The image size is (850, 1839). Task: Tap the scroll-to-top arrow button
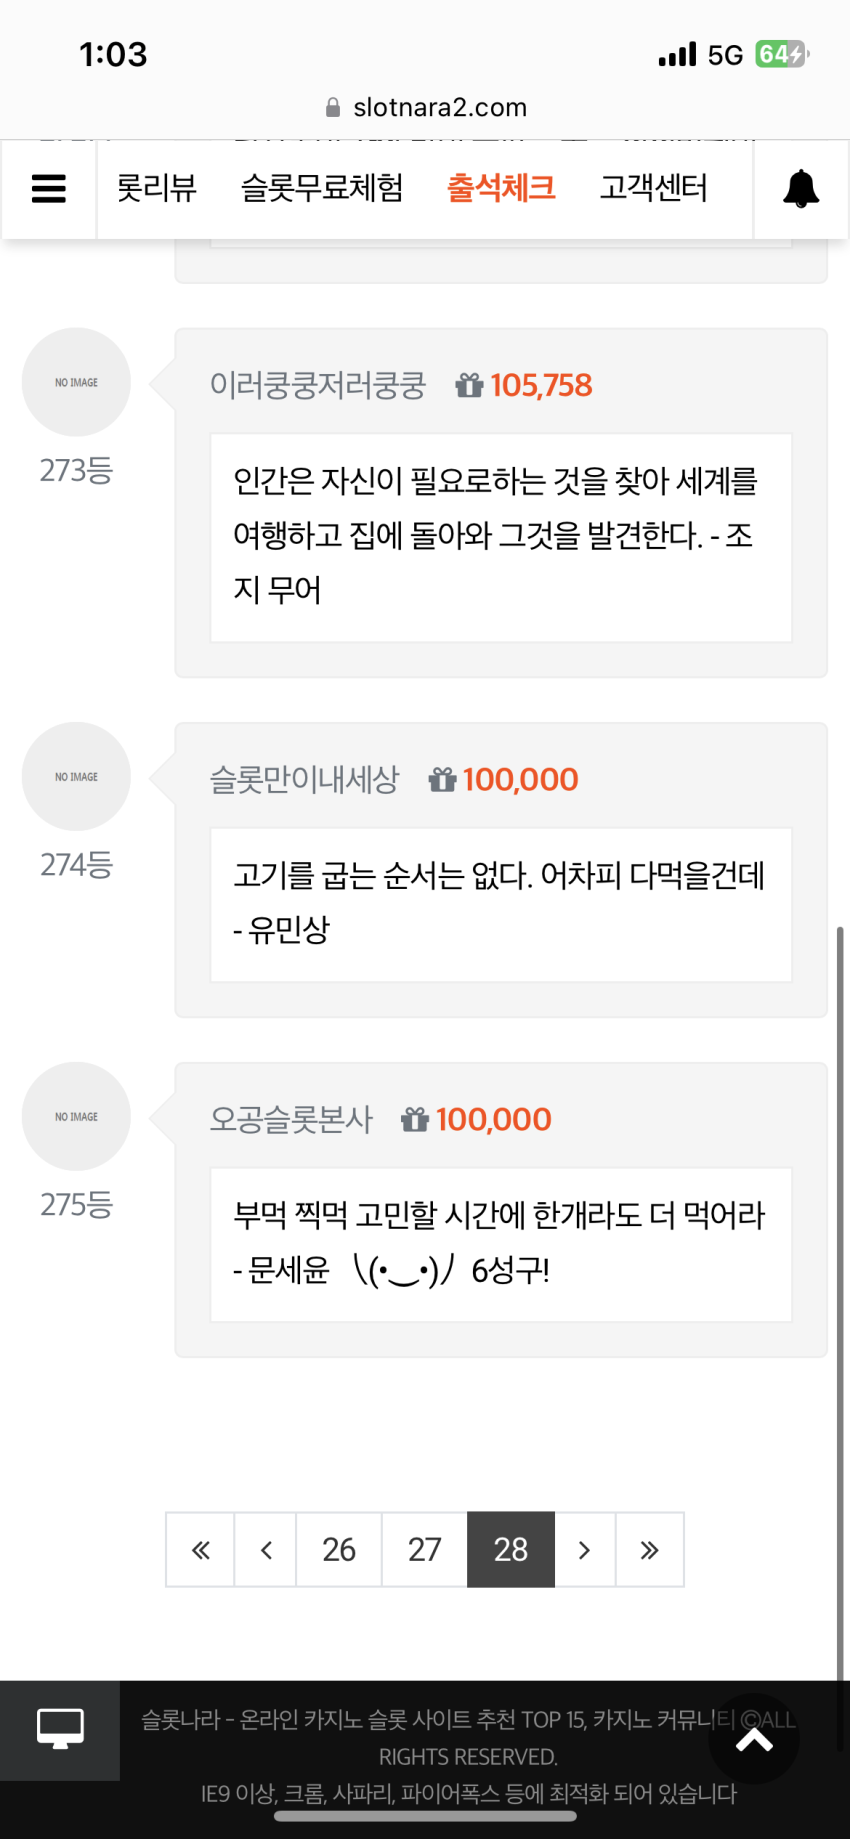coord(754,1740)
